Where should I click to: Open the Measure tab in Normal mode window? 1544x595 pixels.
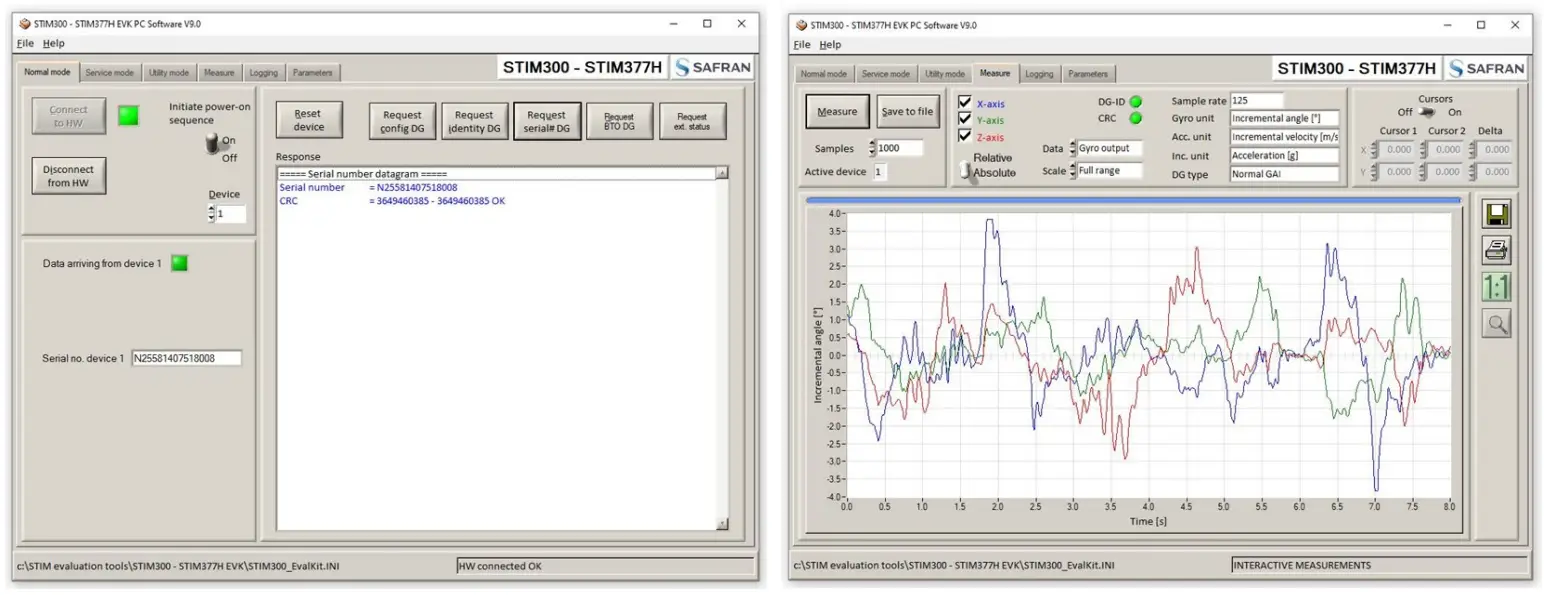pyautogui.click(x=219, y=73)
